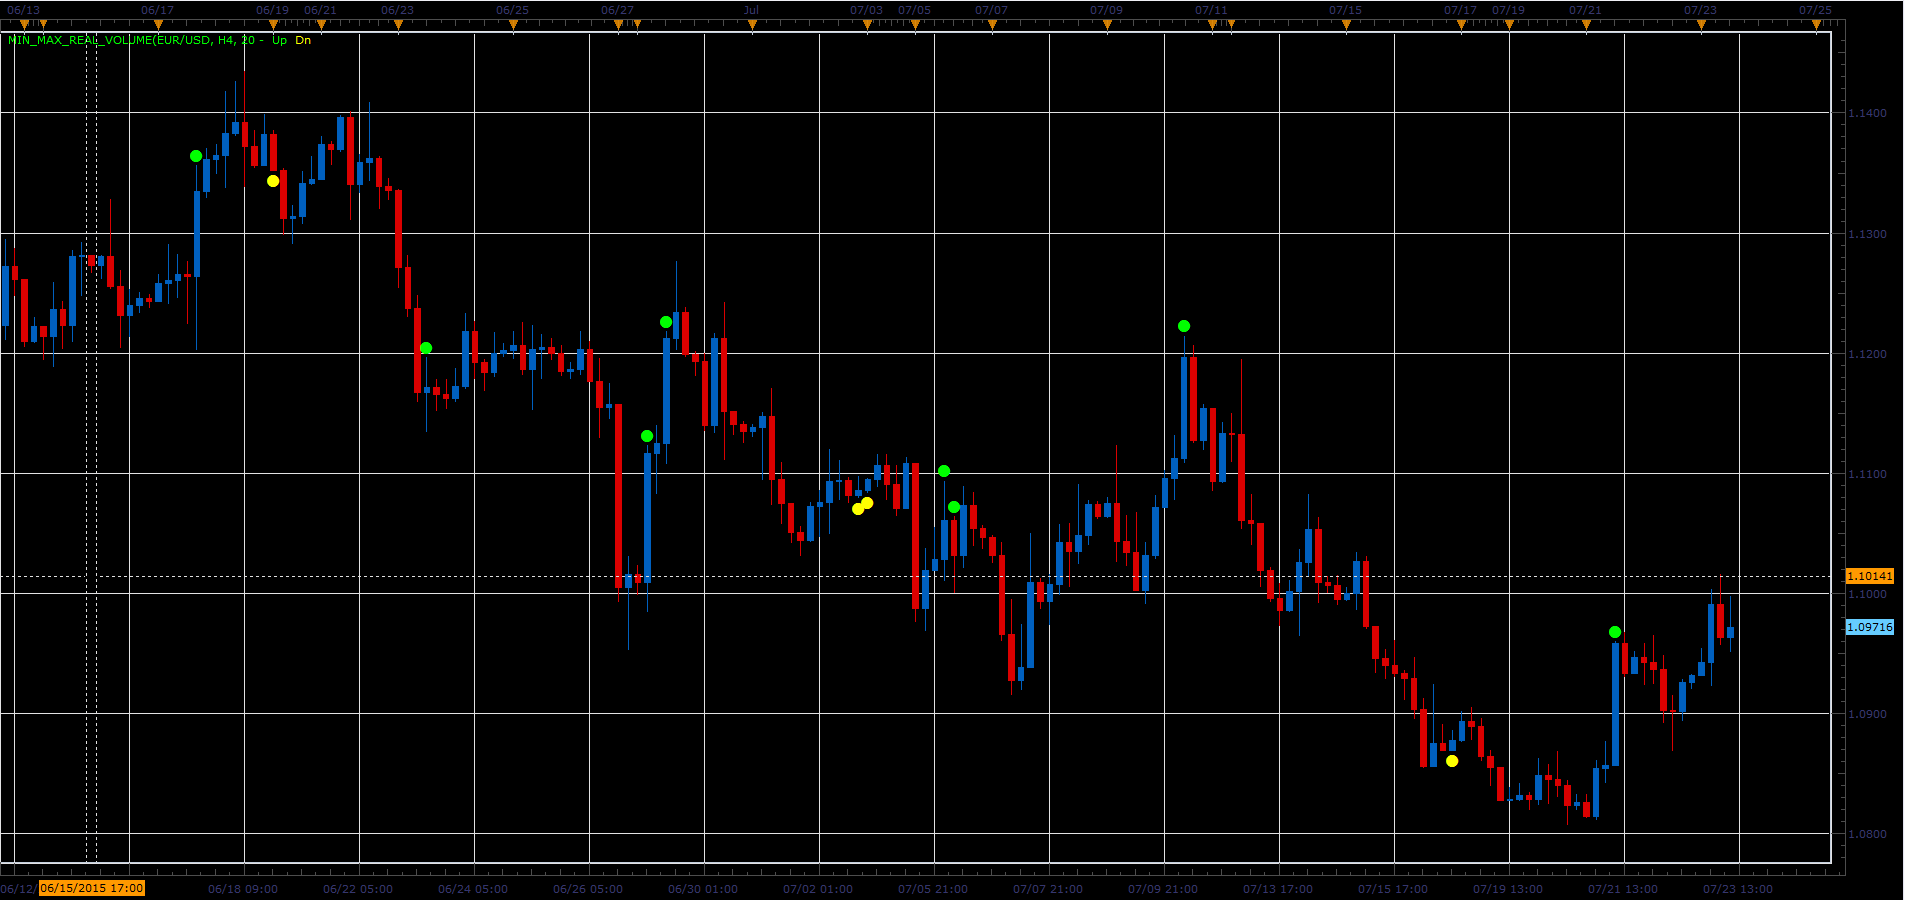Click the 1.0900 price axis label

click(x=1866, y=714)
